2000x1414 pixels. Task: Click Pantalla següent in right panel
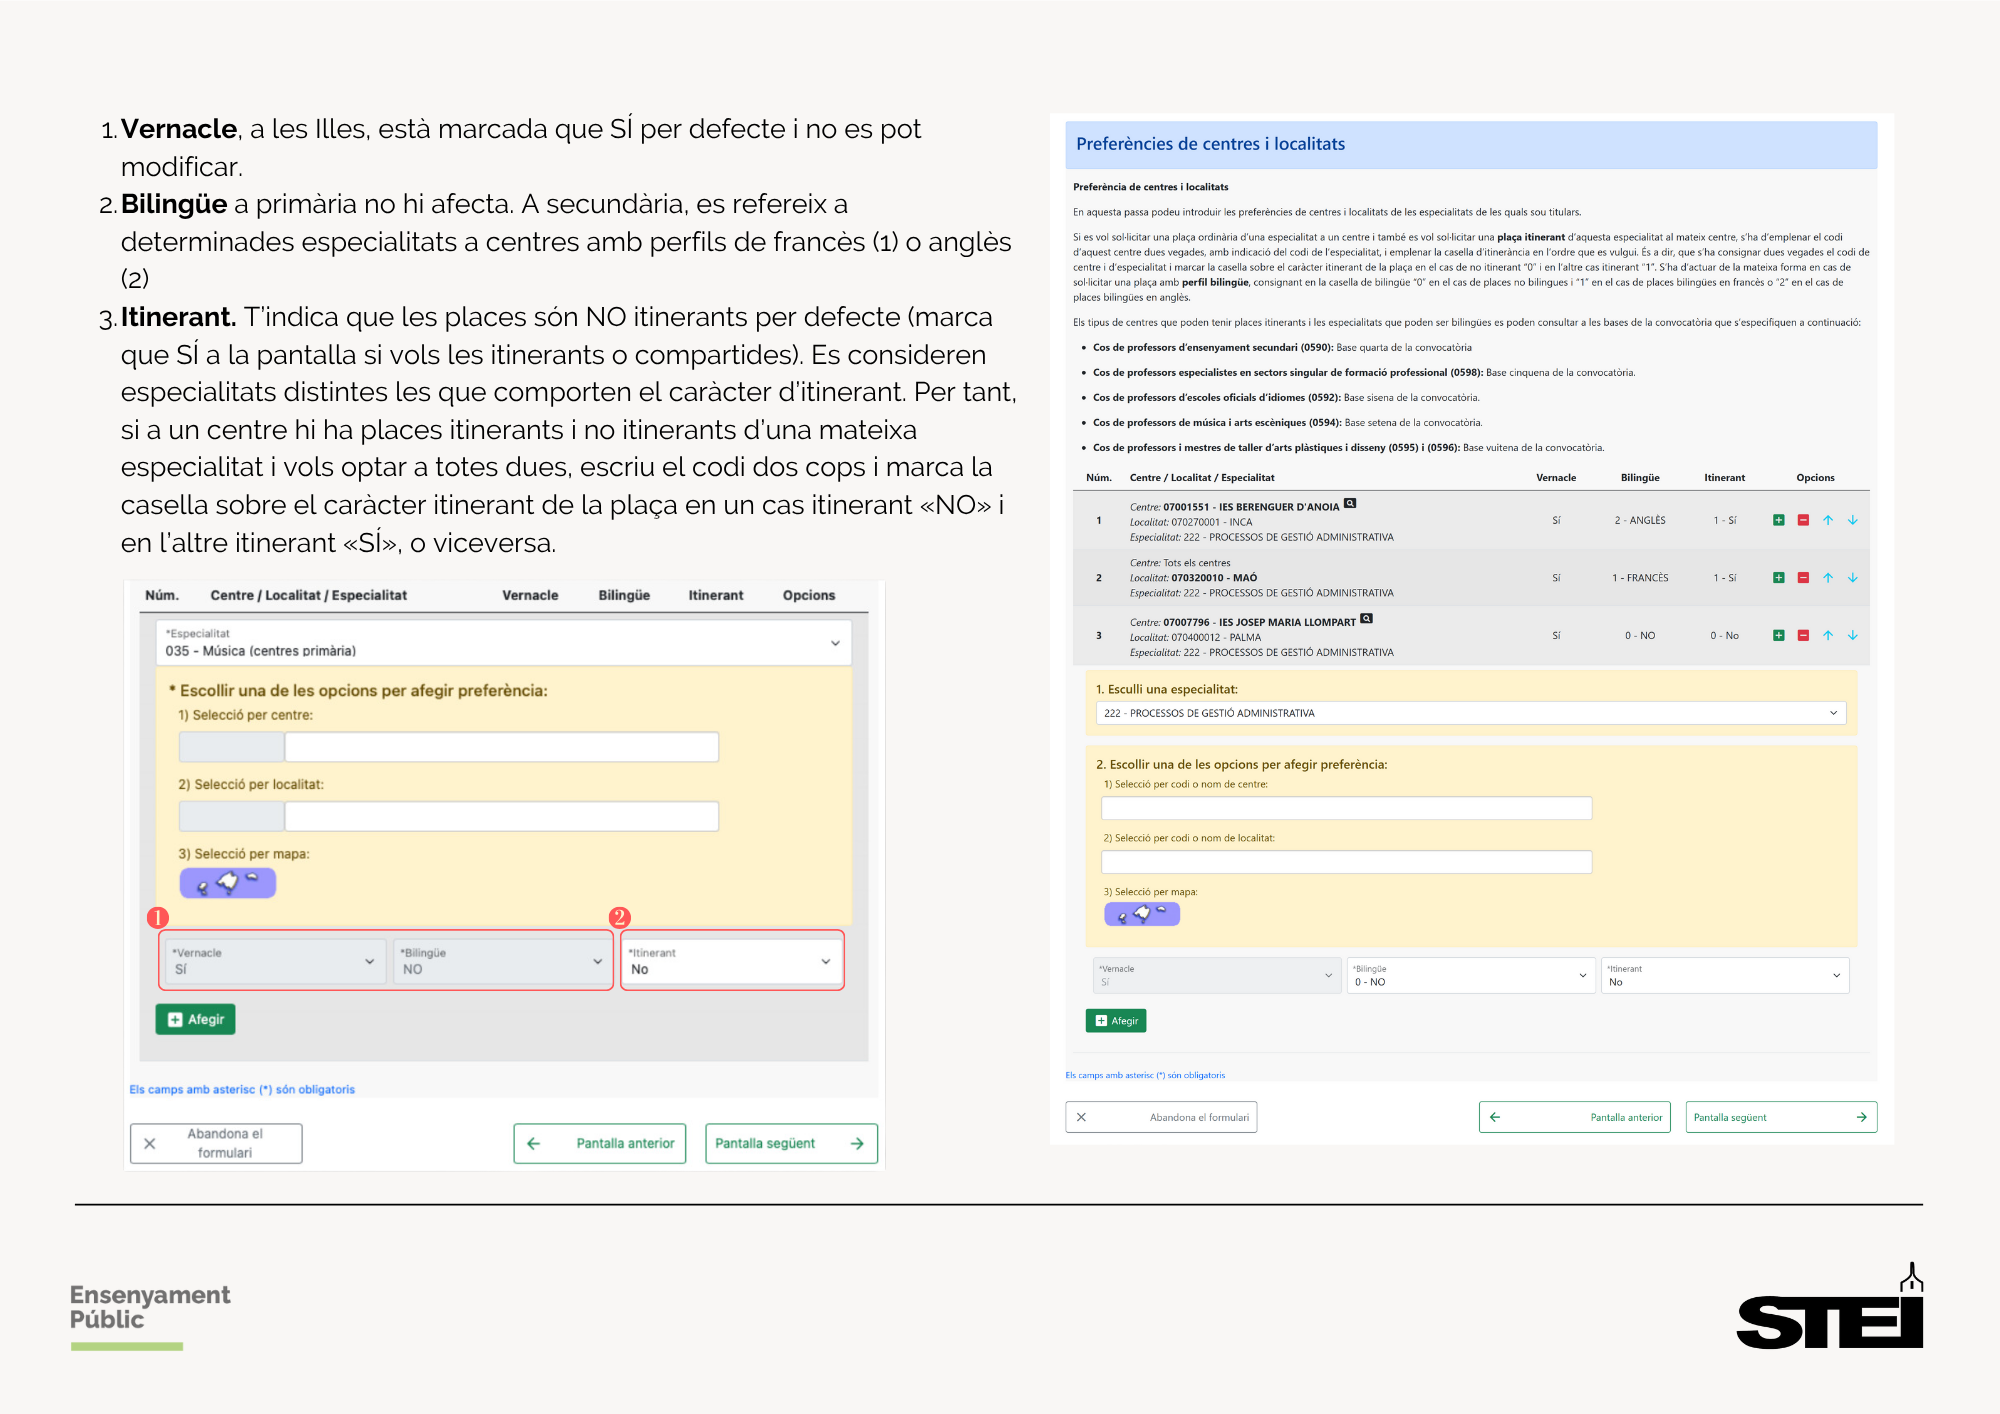point(1780,1117)
